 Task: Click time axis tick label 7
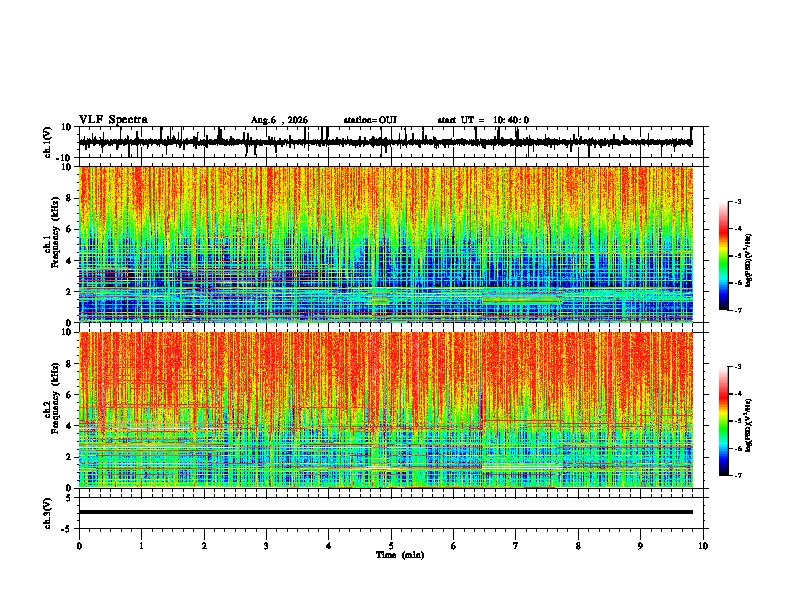point(516,546)
